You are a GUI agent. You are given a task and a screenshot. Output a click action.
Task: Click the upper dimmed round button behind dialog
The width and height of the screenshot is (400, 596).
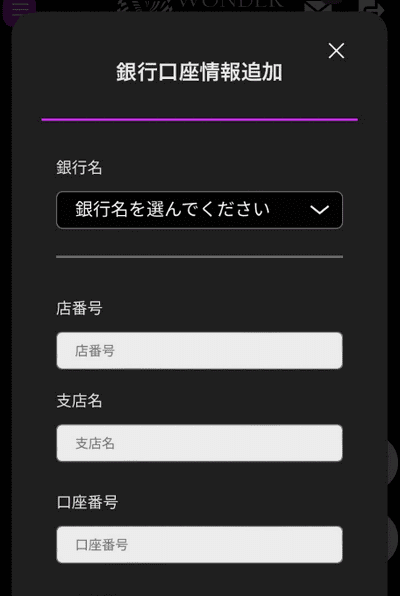tap(392, 462)
